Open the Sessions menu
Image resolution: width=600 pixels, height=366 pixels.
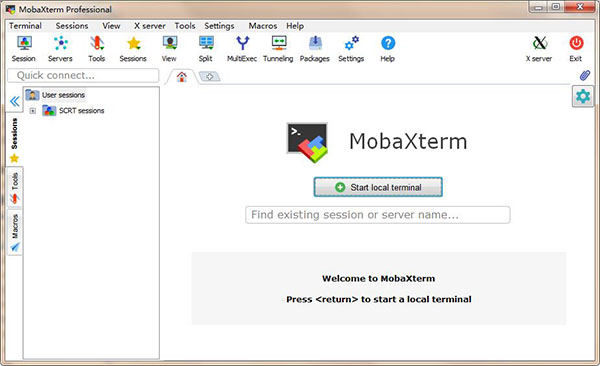click(x=72, y=26)
